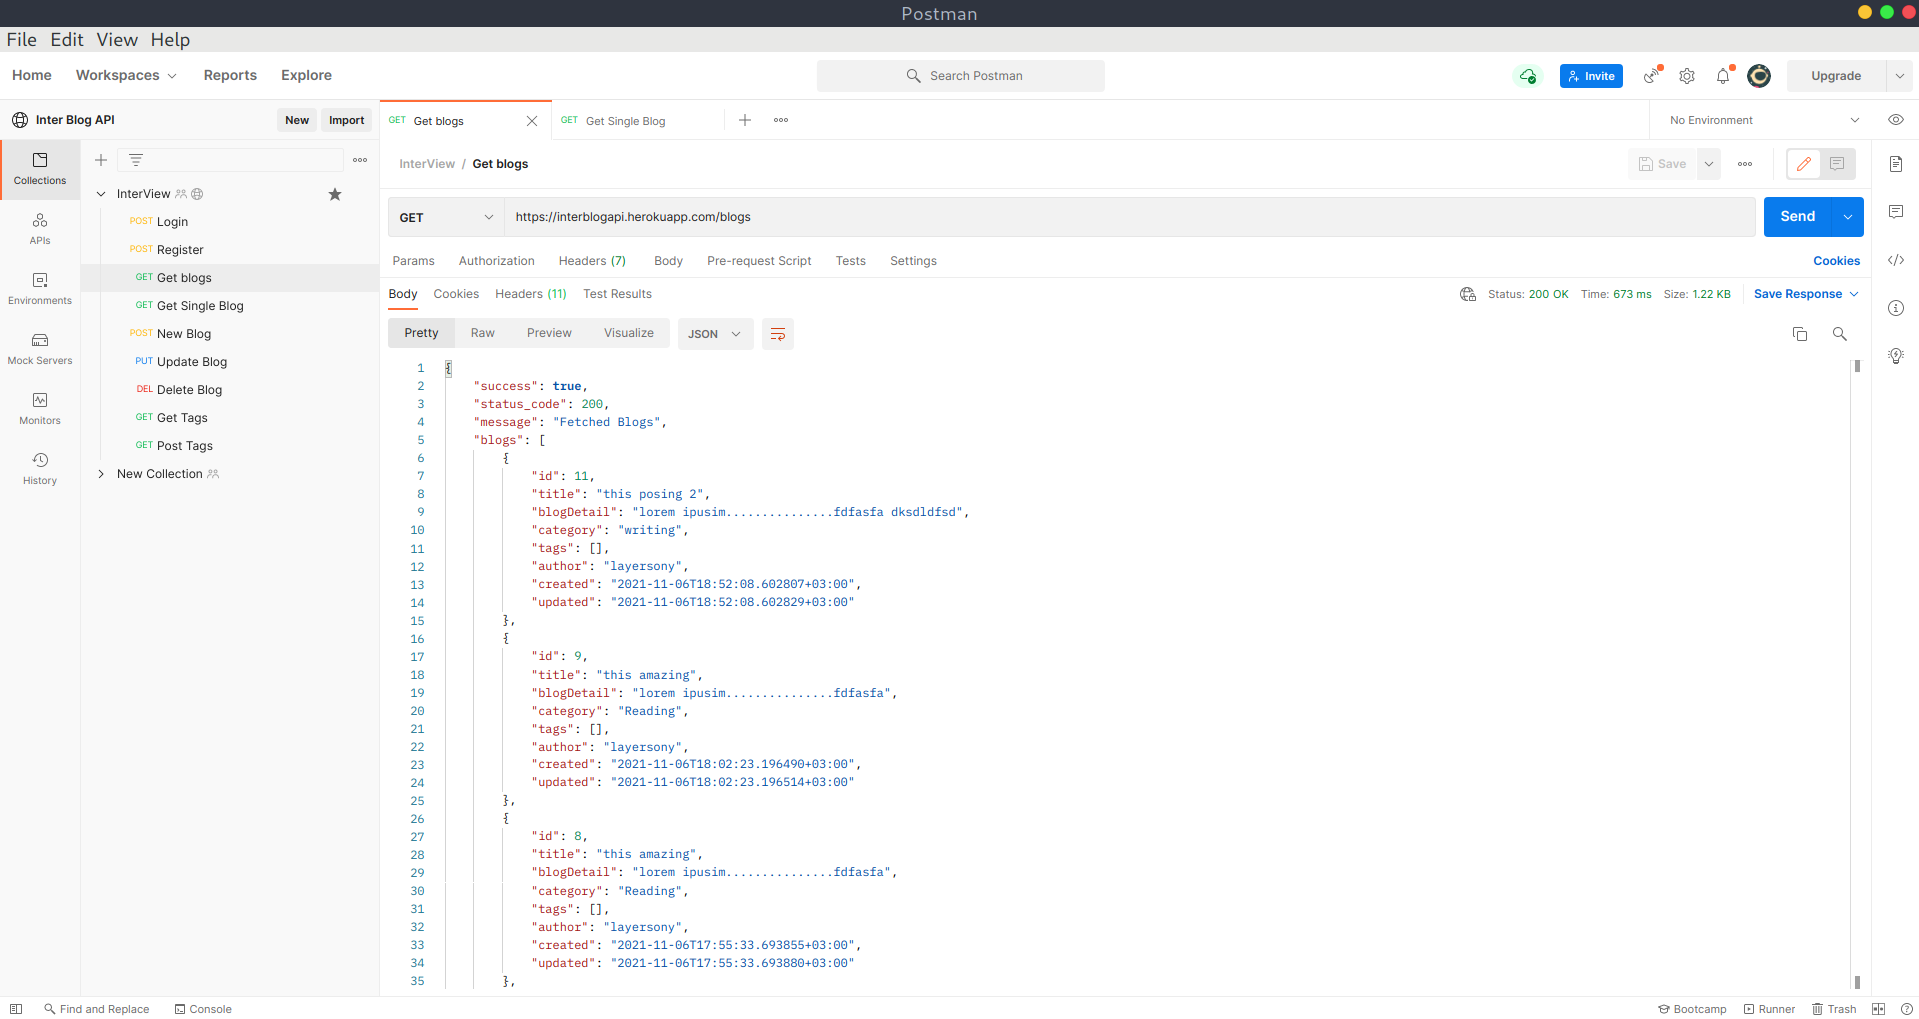1919x1019 pixels.
Task: Switch to the Test Results tab
Action: tap(617, 294)
